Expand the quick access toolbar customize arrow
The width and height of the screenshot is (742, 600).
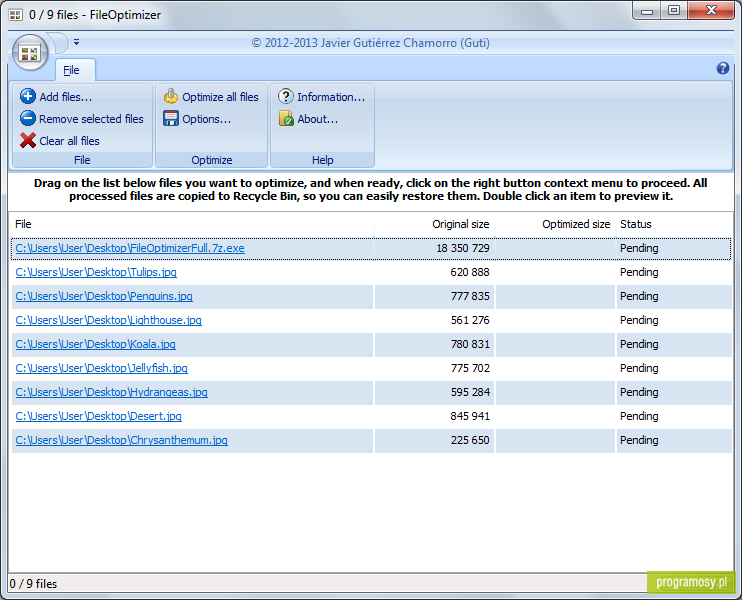[x=76, y=43]
